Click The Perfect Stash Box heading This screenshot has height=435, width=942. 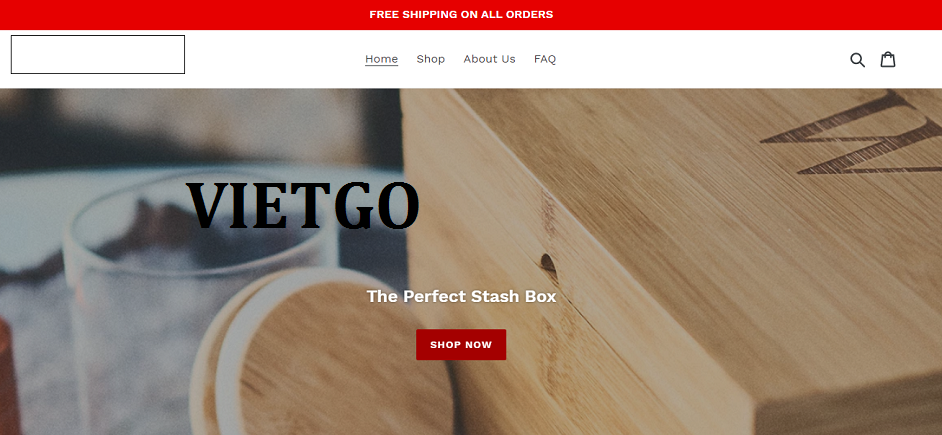click(461, 296)
